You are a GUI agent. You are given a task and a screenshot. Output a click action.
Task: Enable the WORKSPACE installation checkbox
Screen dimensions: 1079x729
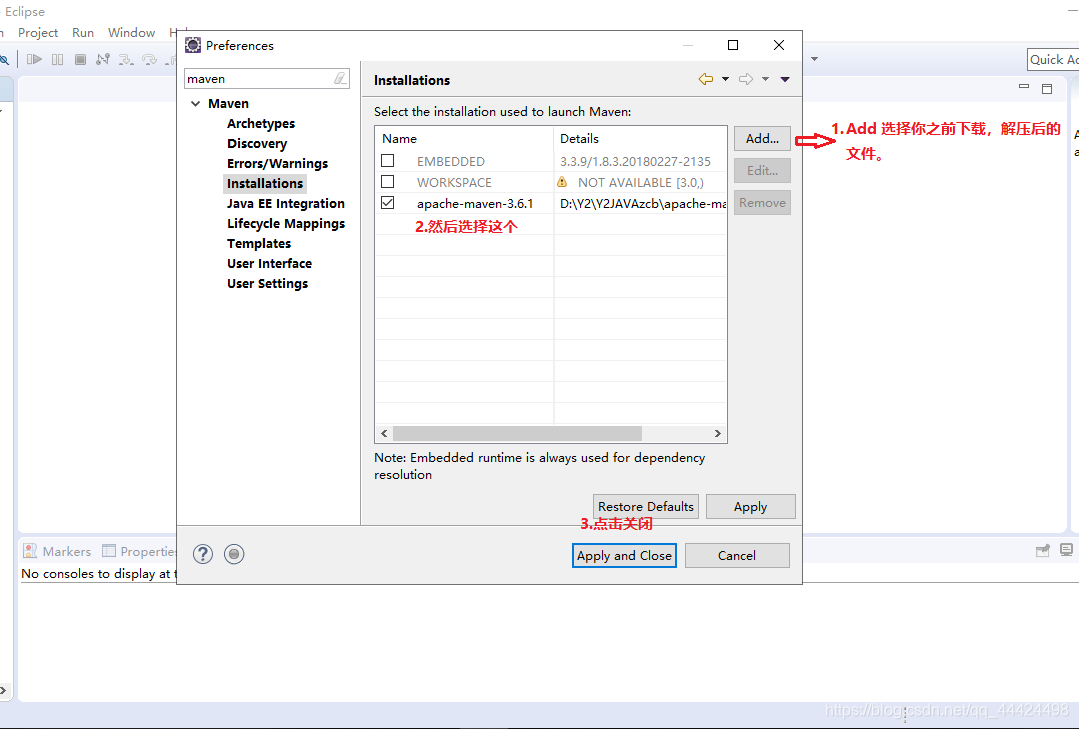tap(388, 182)
